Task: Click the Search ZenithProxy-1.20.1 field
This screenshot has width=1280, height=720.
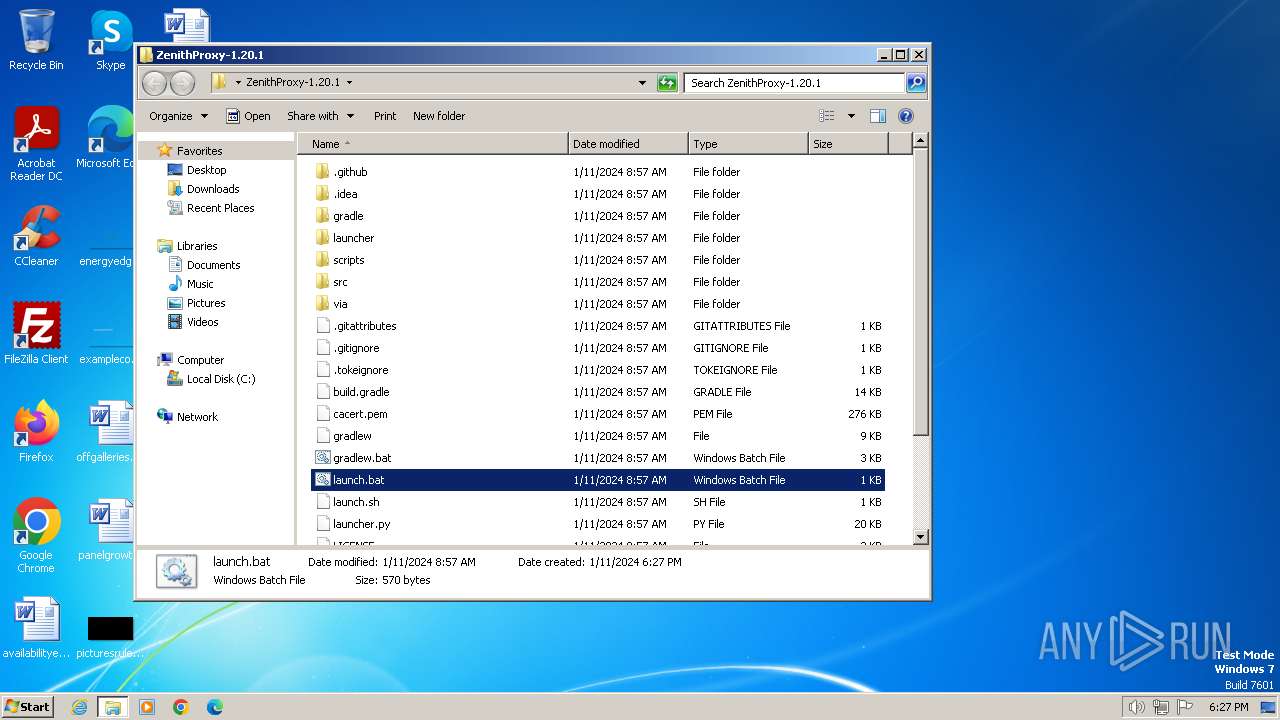Action: (795, 83)
